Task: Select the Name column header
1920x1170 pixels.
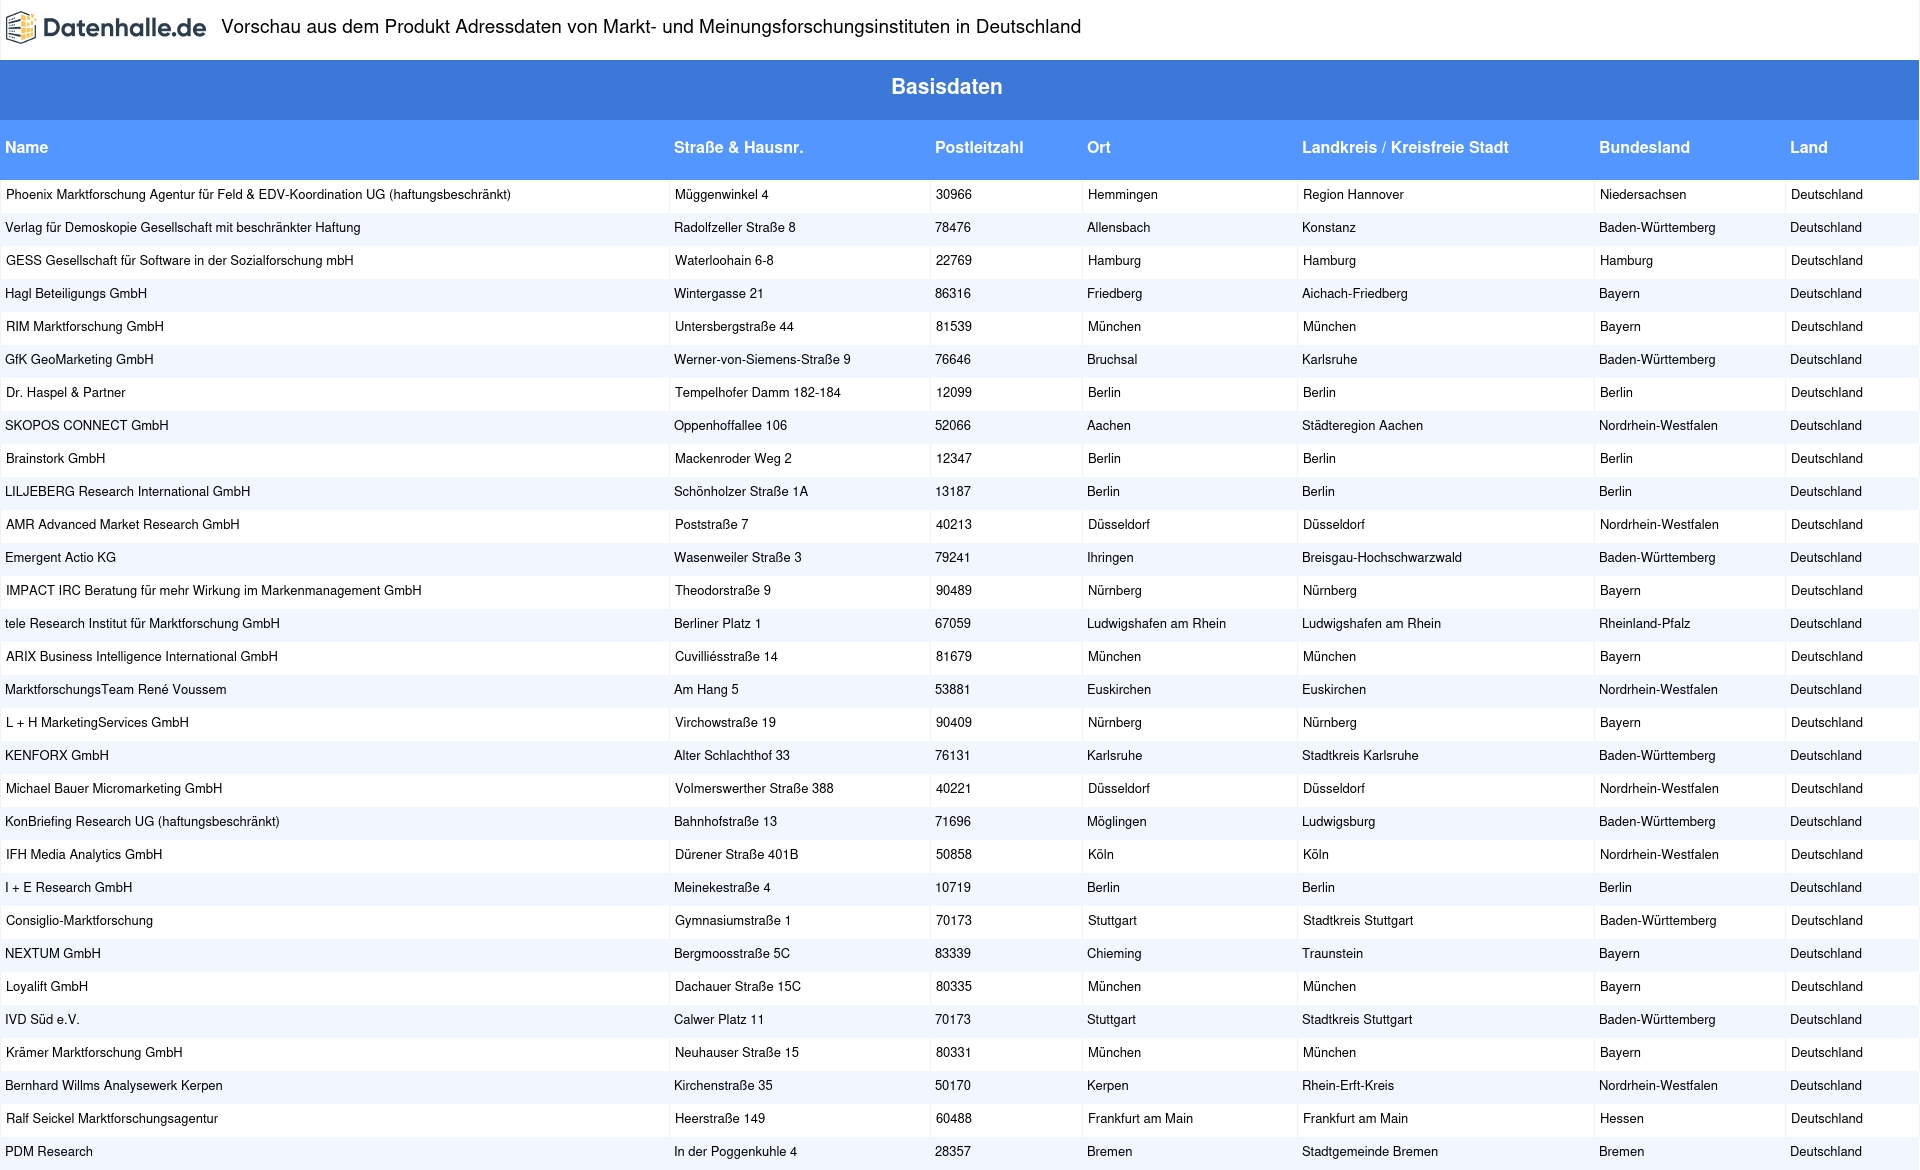Action: coord(27,148)
